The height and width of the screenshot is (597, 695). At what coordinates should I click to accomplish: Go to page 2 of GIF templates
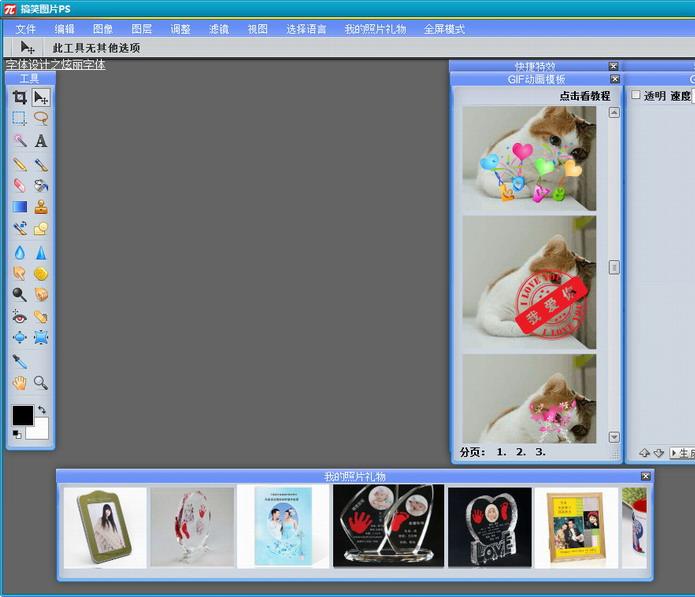521,452
